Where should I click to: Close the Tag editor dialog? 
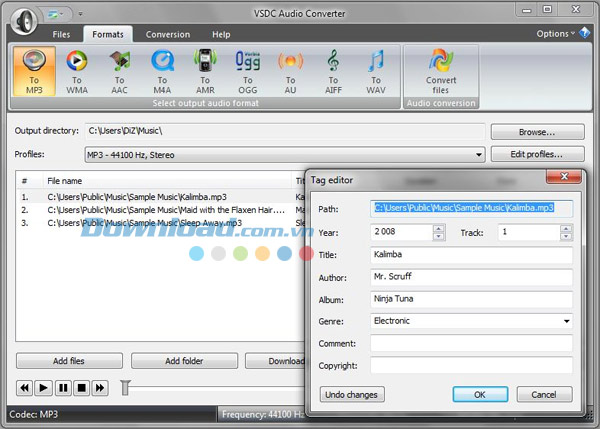(564, 176)
